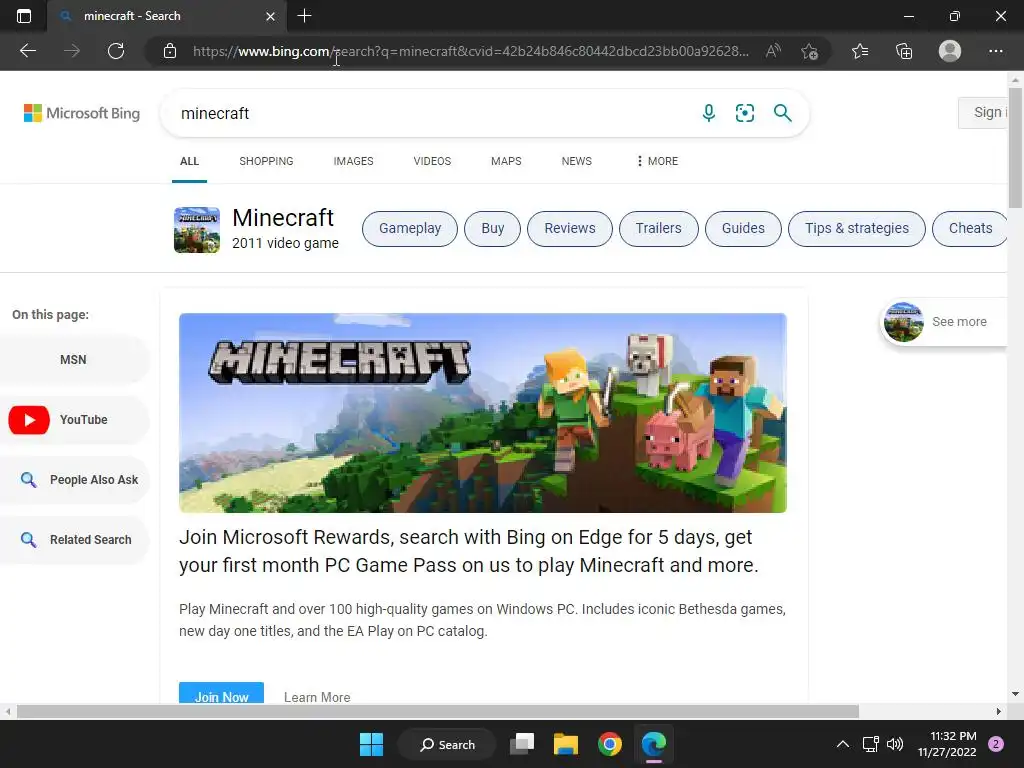The width and height of the screenshot is (1024, 768).
Task: Click the See more card
Action: coord(944,322)
